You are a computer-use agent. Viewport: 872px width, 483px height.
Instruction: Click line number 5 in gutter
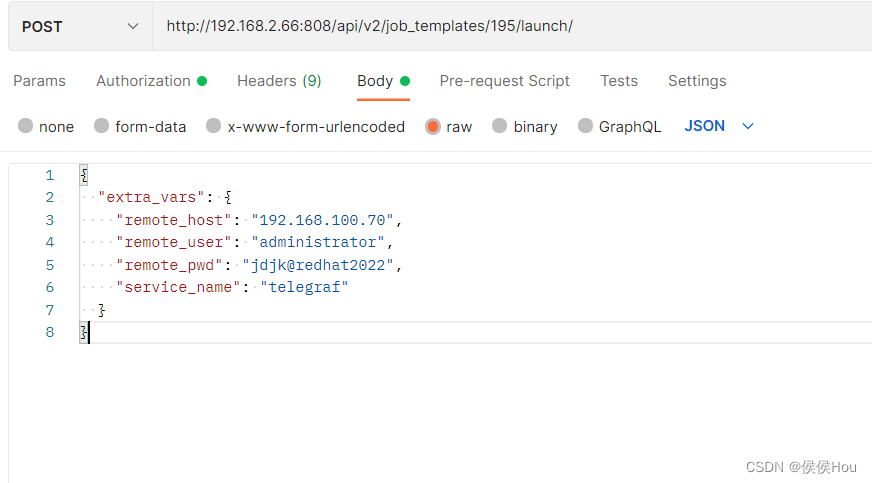point(49,265)
